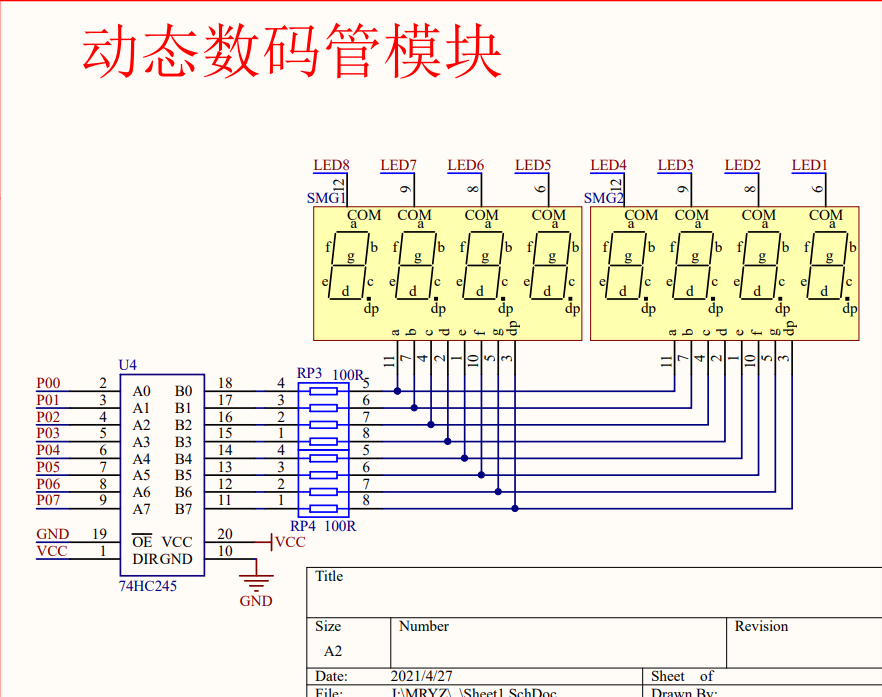Click the DIR pin label on U4

coord(145,559)
